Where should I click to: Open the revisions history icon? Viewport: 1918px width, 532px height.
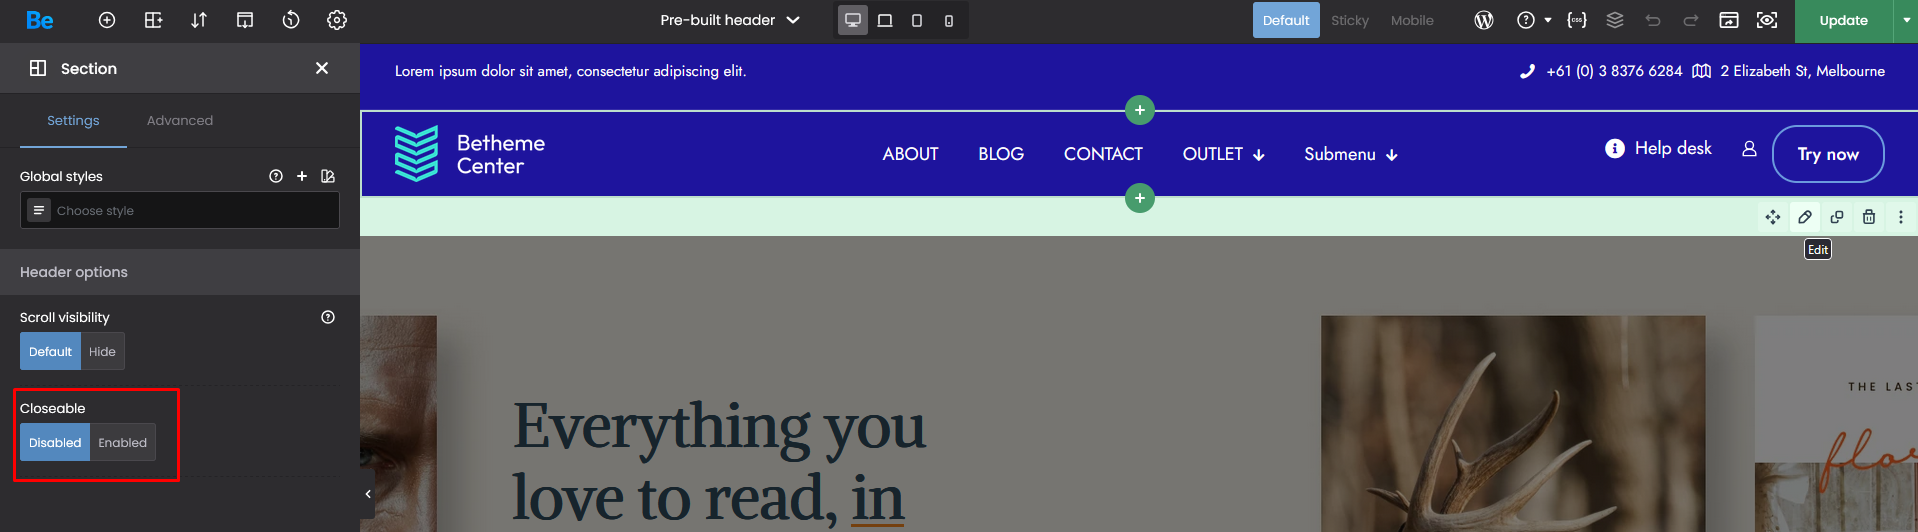click(x=291, y=20)
